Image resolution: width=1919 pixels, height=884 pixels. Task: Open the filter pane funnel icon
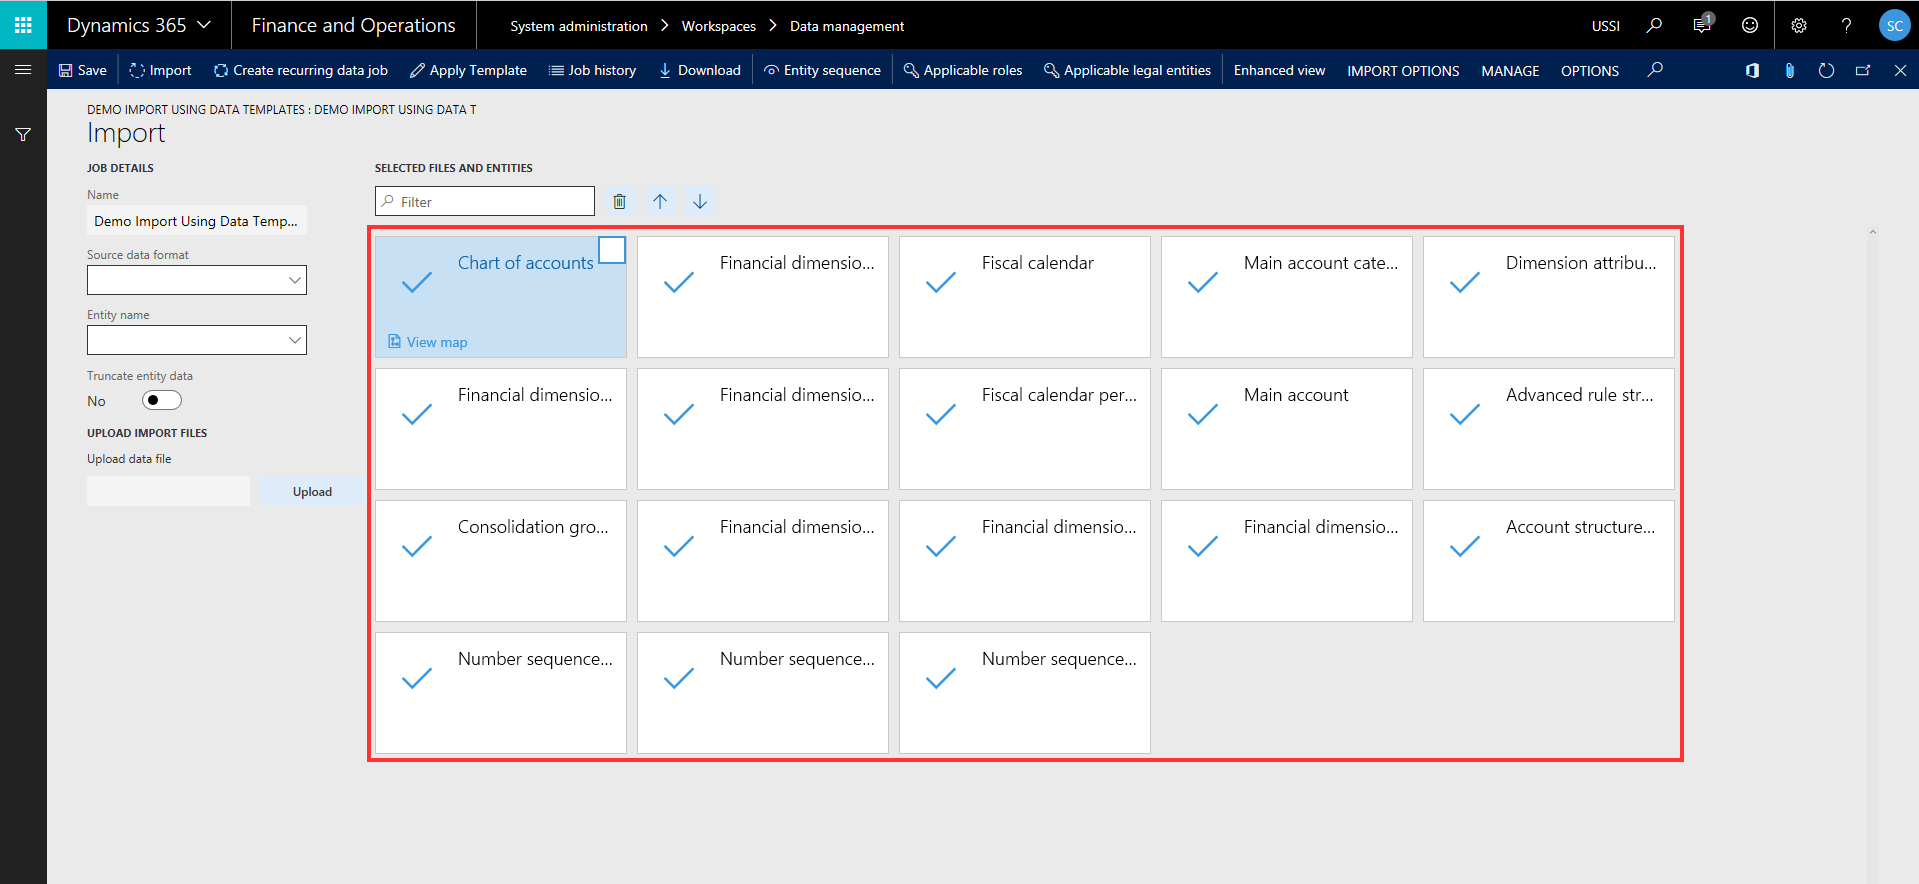[23, 135]
